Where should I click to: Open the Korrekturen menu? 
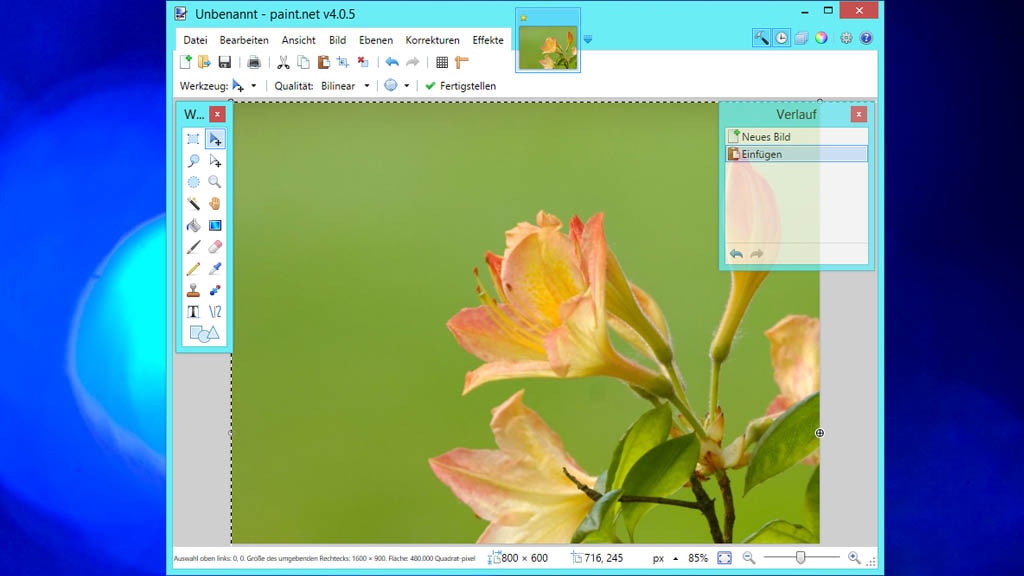click(x=432, y=40)
